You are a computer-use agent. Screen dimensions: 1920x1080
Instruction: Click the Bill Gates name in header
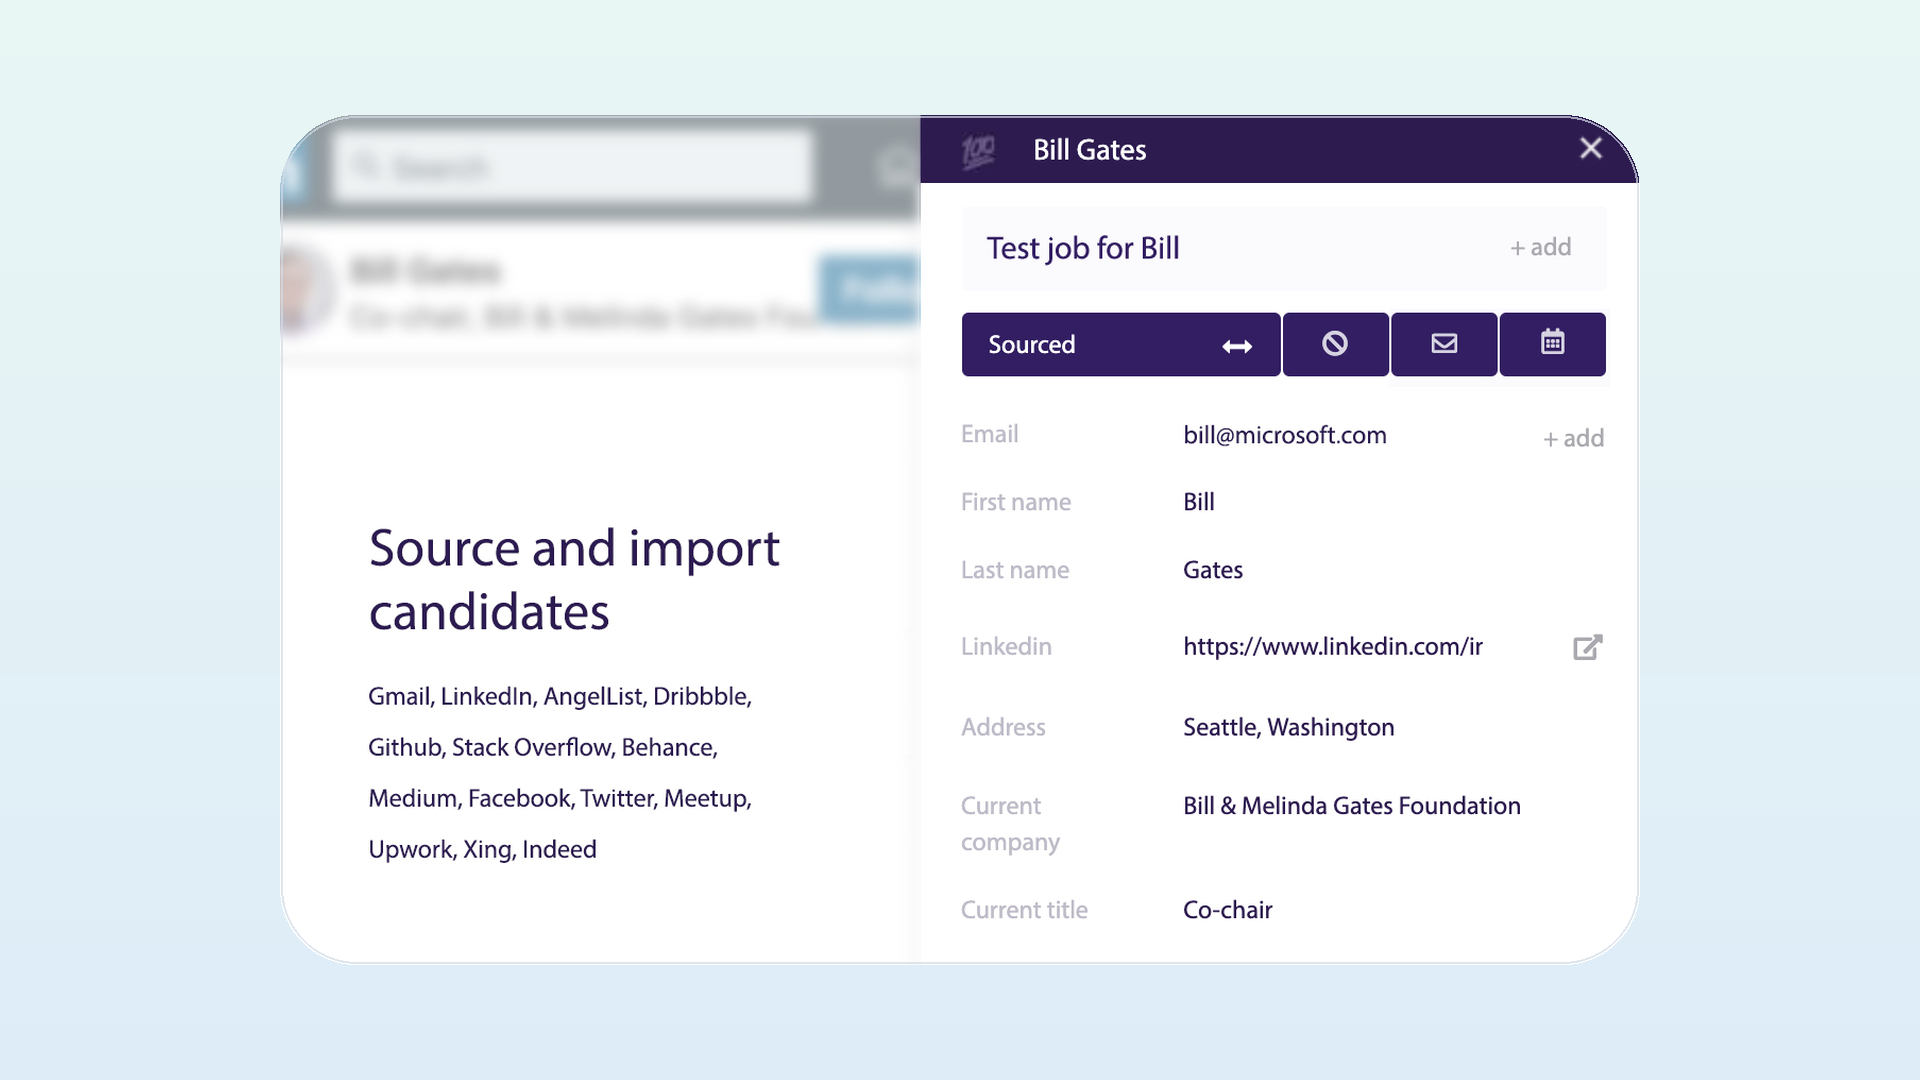(1089, 150)
